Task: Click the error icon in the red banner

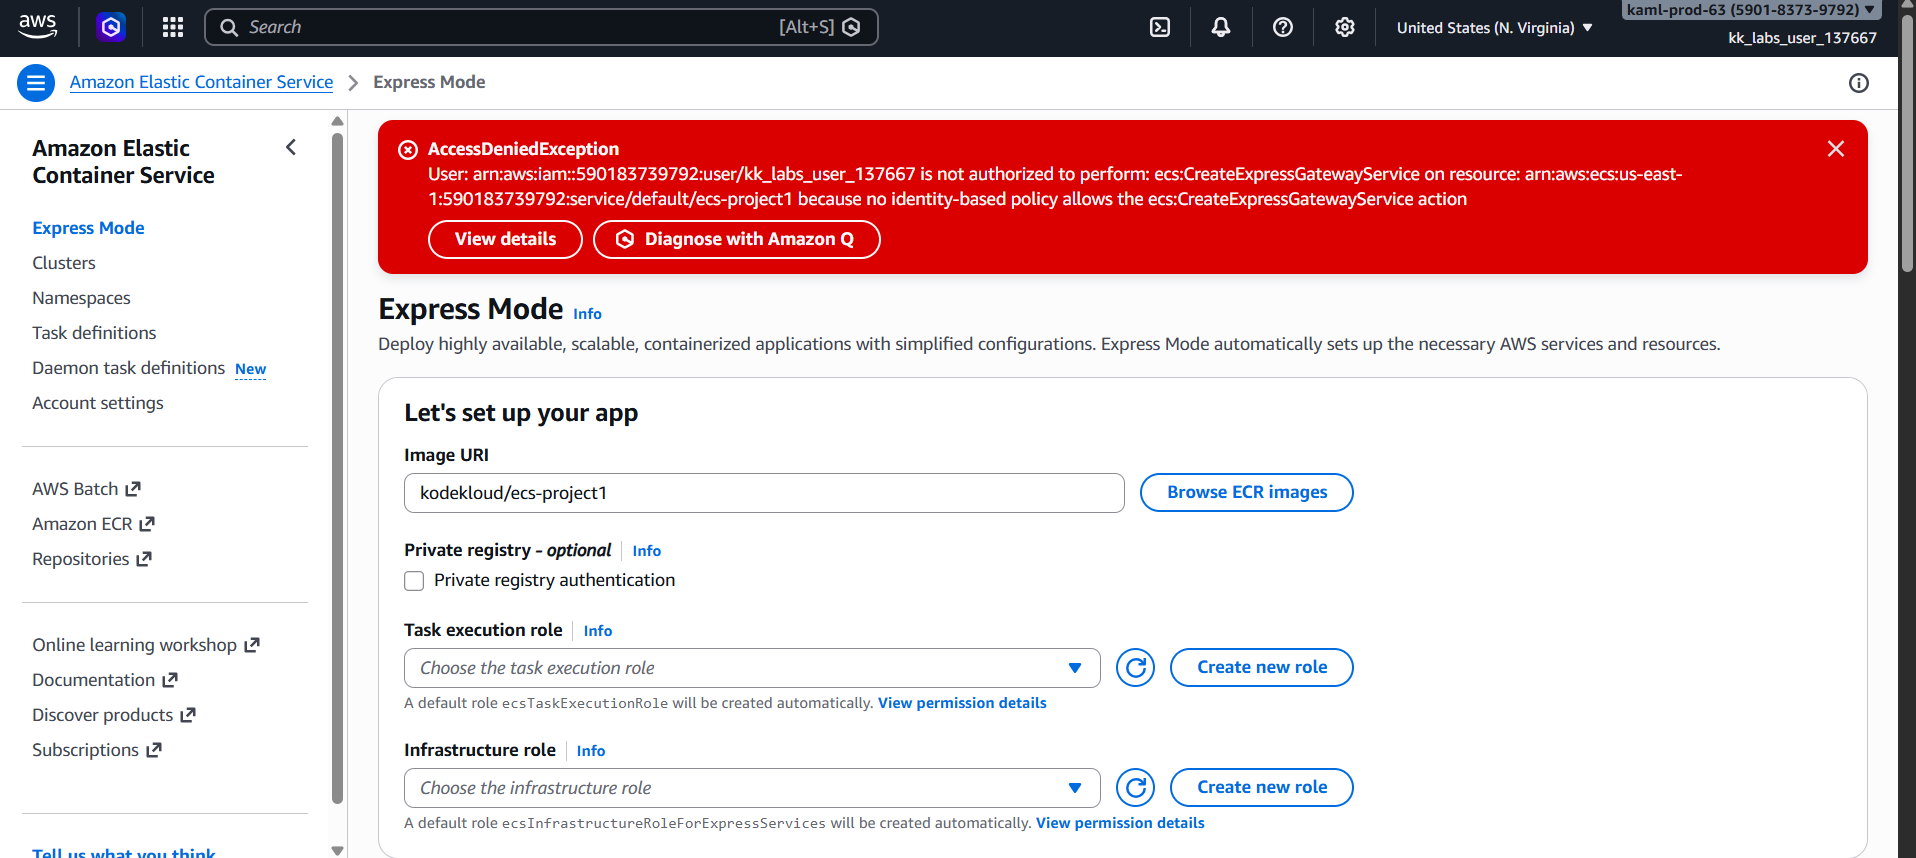Action: [408, 150]
